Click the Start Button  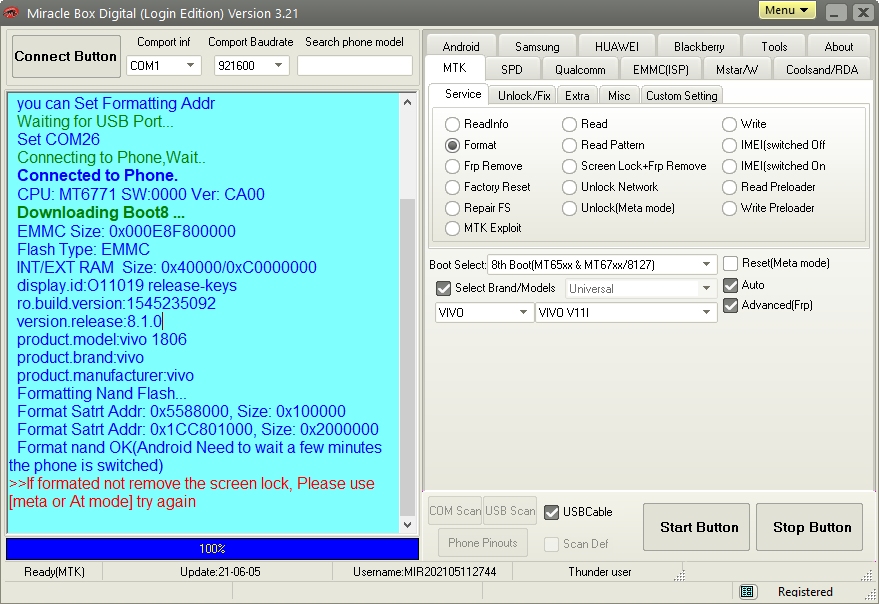click(x=696, y=527)
